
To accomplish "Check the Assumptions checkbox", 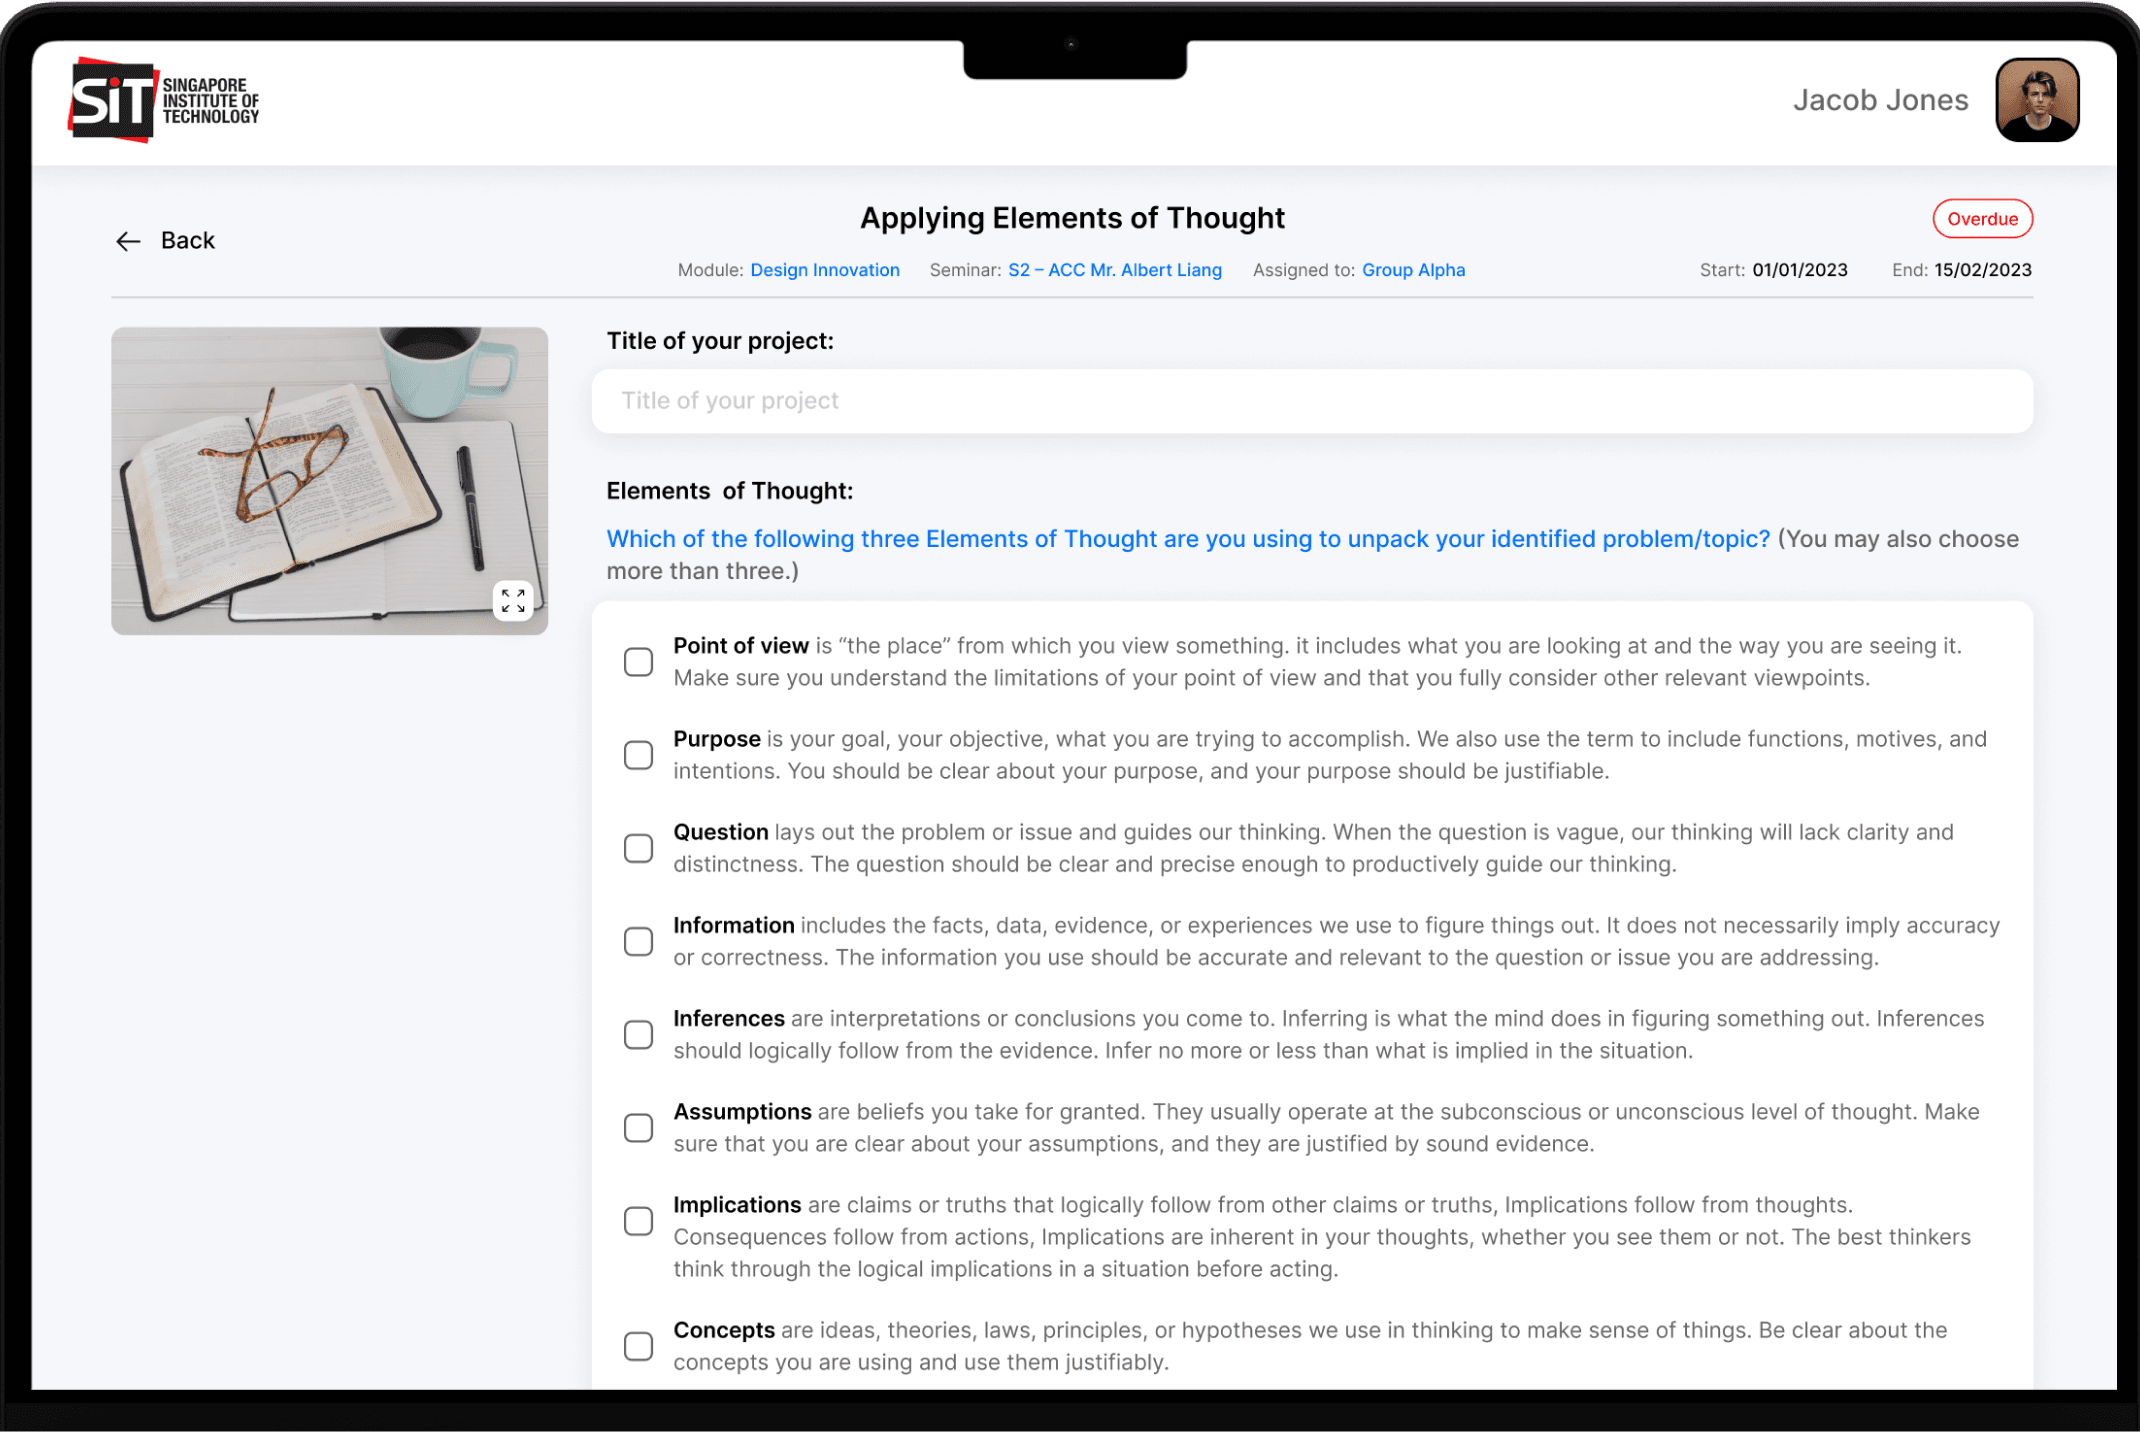I will pyautogui.click(x=638, y=1127).
